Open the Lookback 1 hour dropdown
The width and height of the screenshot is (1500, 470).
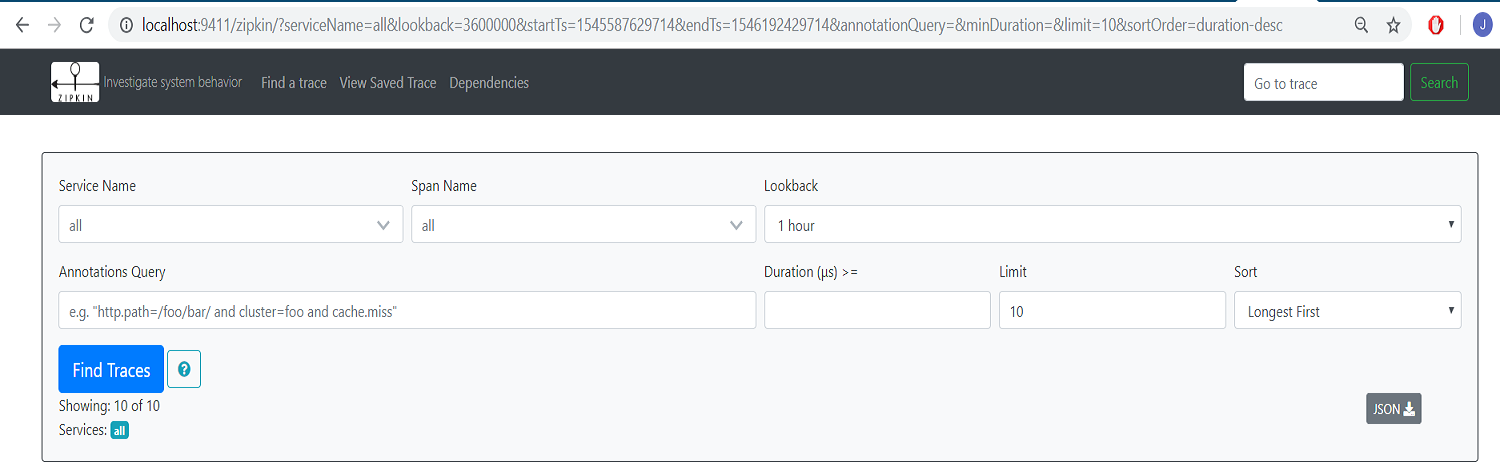point(1112,225)
